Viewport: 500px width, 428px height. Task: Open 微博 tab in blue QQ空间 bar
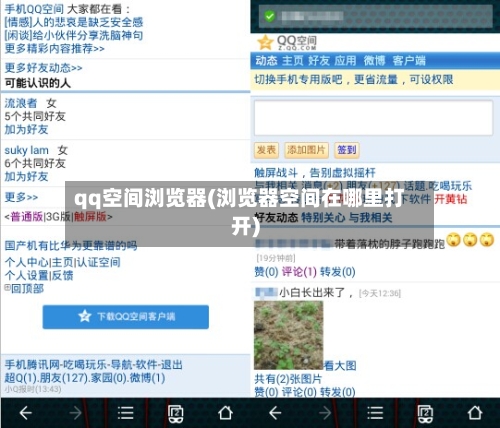click(374, 61)
